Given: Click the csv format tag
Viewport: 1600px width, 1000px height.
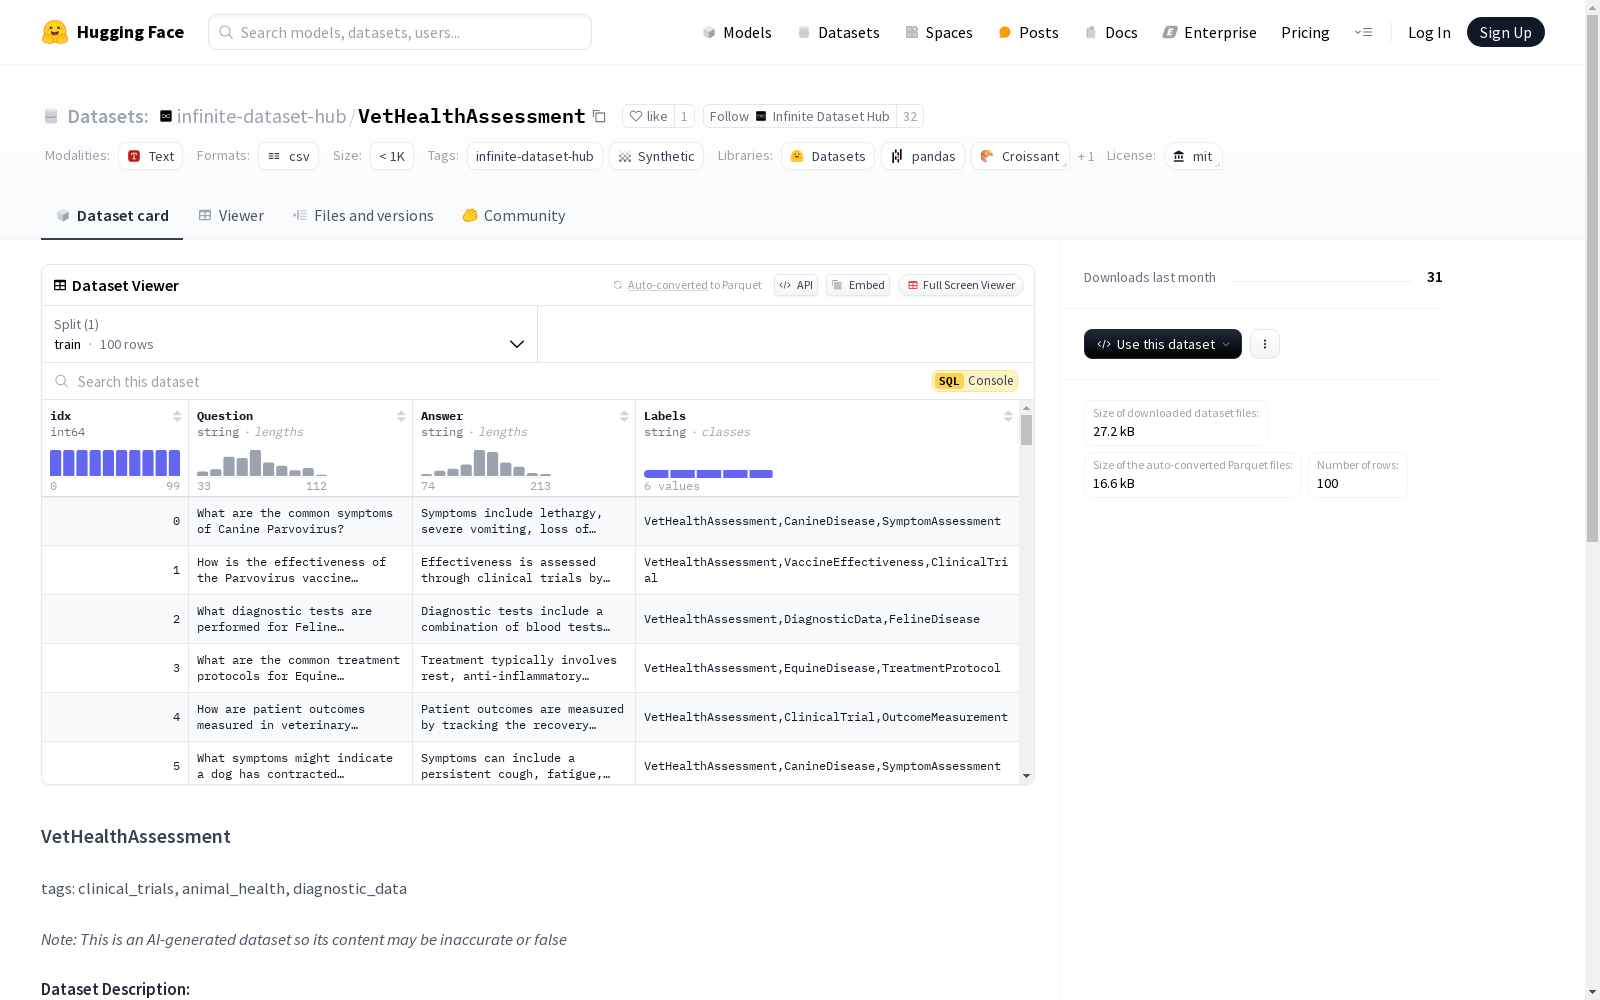Looking at the screenshot, I should (289, 156).
